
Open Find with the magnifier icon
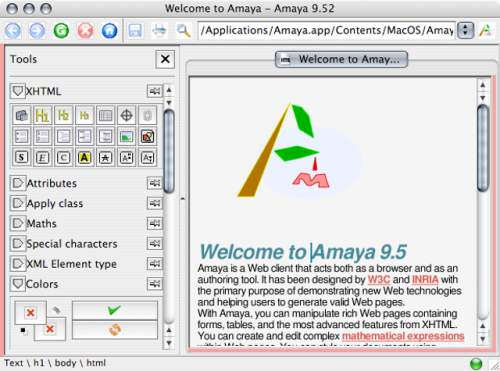[x=184, y=31]
